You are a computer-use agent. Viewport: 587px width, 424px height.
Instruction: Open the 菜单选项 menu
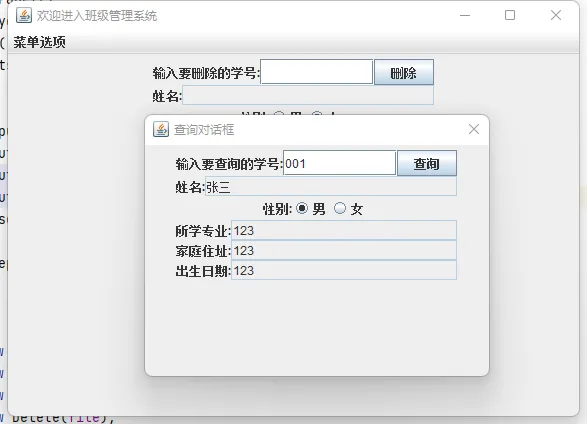[39, 42]
